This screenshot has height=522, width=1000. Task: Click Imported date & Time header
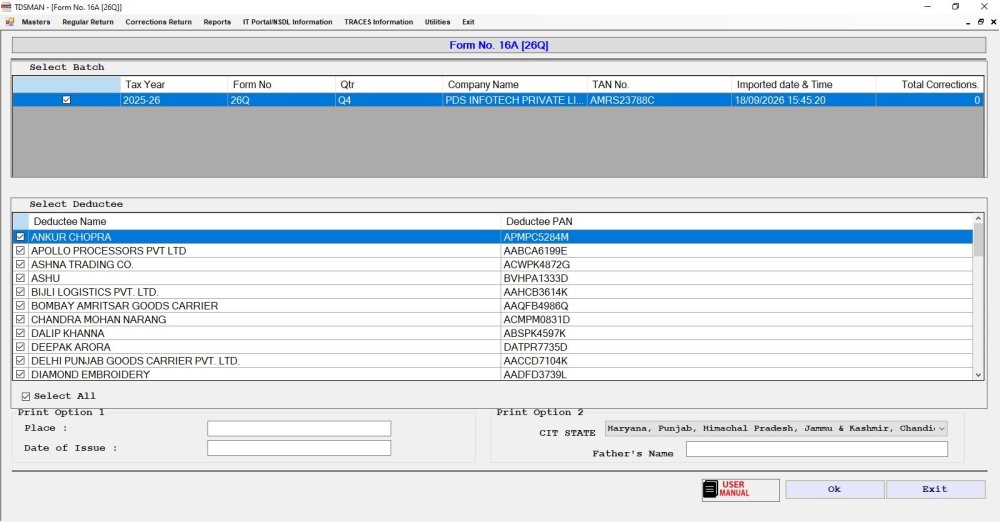coord(804,84)
